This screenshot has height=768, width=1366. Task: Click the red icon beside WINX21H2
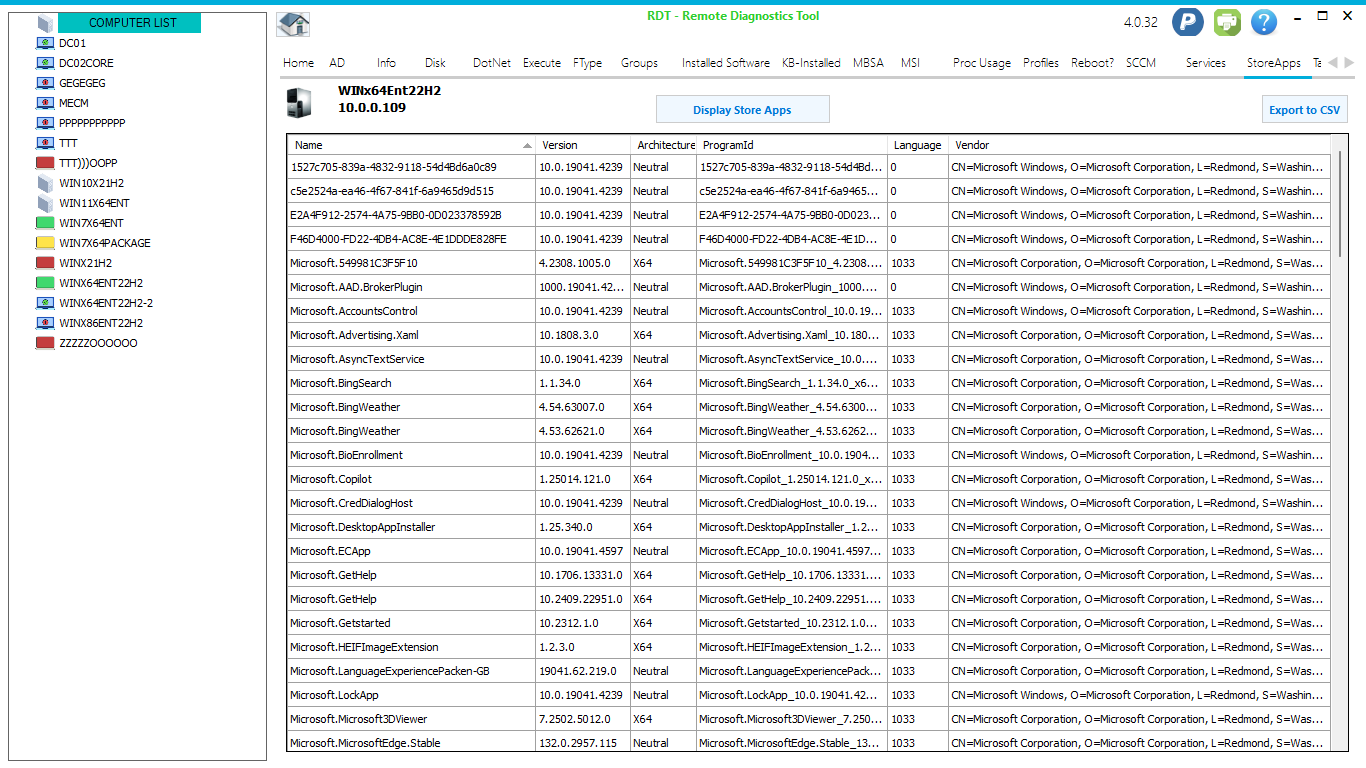click(45, 263)
